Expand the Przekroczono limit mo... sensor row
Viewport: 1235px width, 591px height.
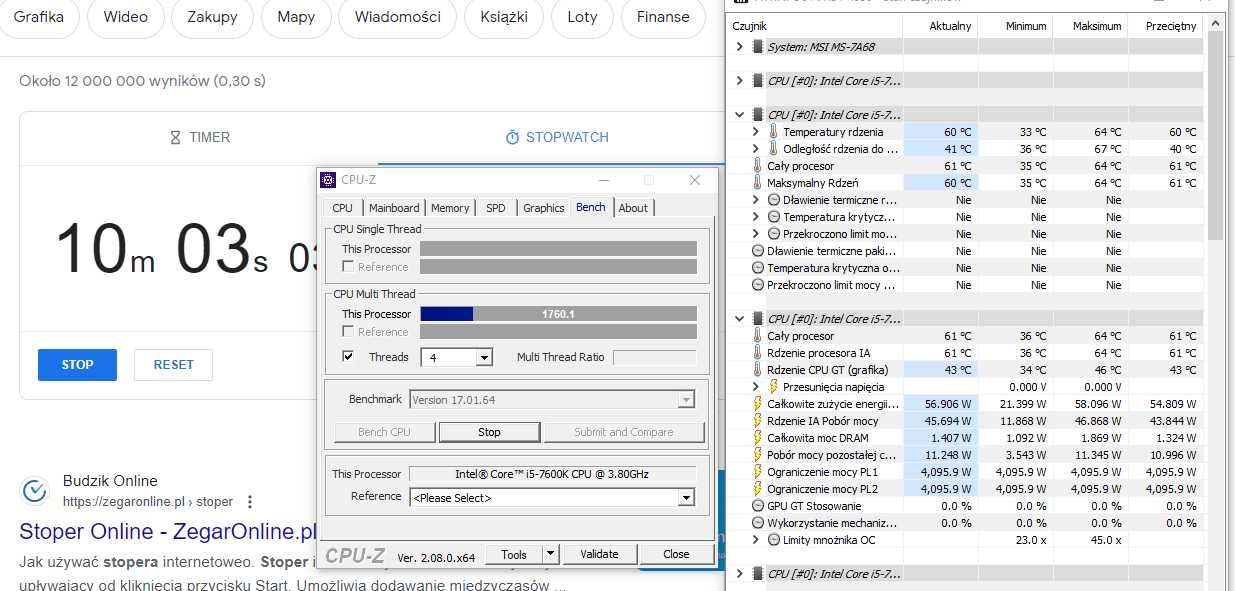coord(755,234)
